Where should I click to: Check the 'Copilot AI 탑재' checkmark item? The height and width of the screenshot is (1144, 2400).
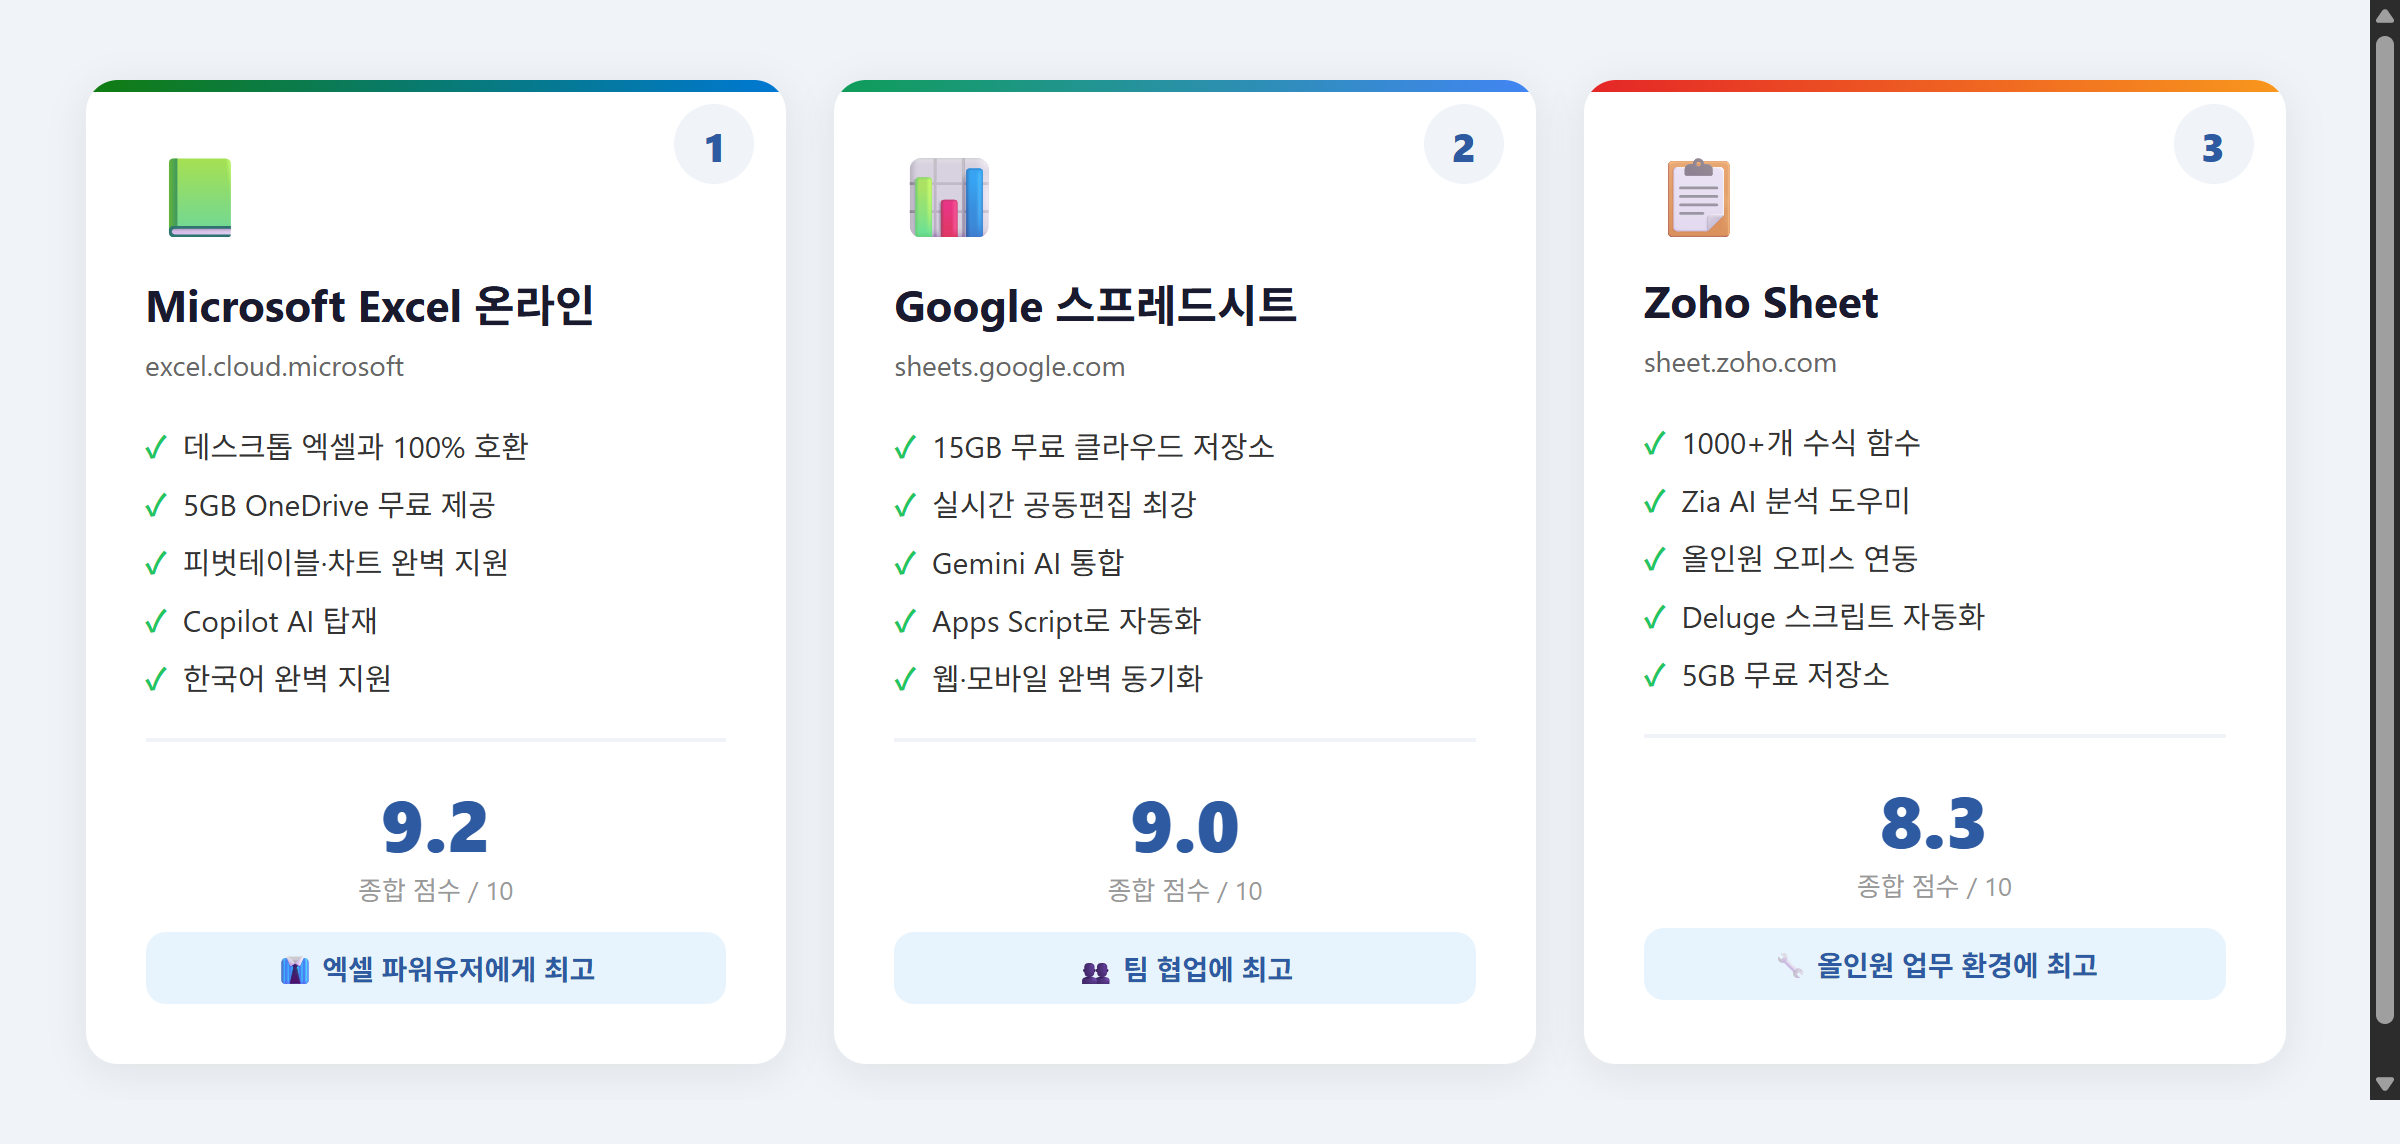pos(280,621)
